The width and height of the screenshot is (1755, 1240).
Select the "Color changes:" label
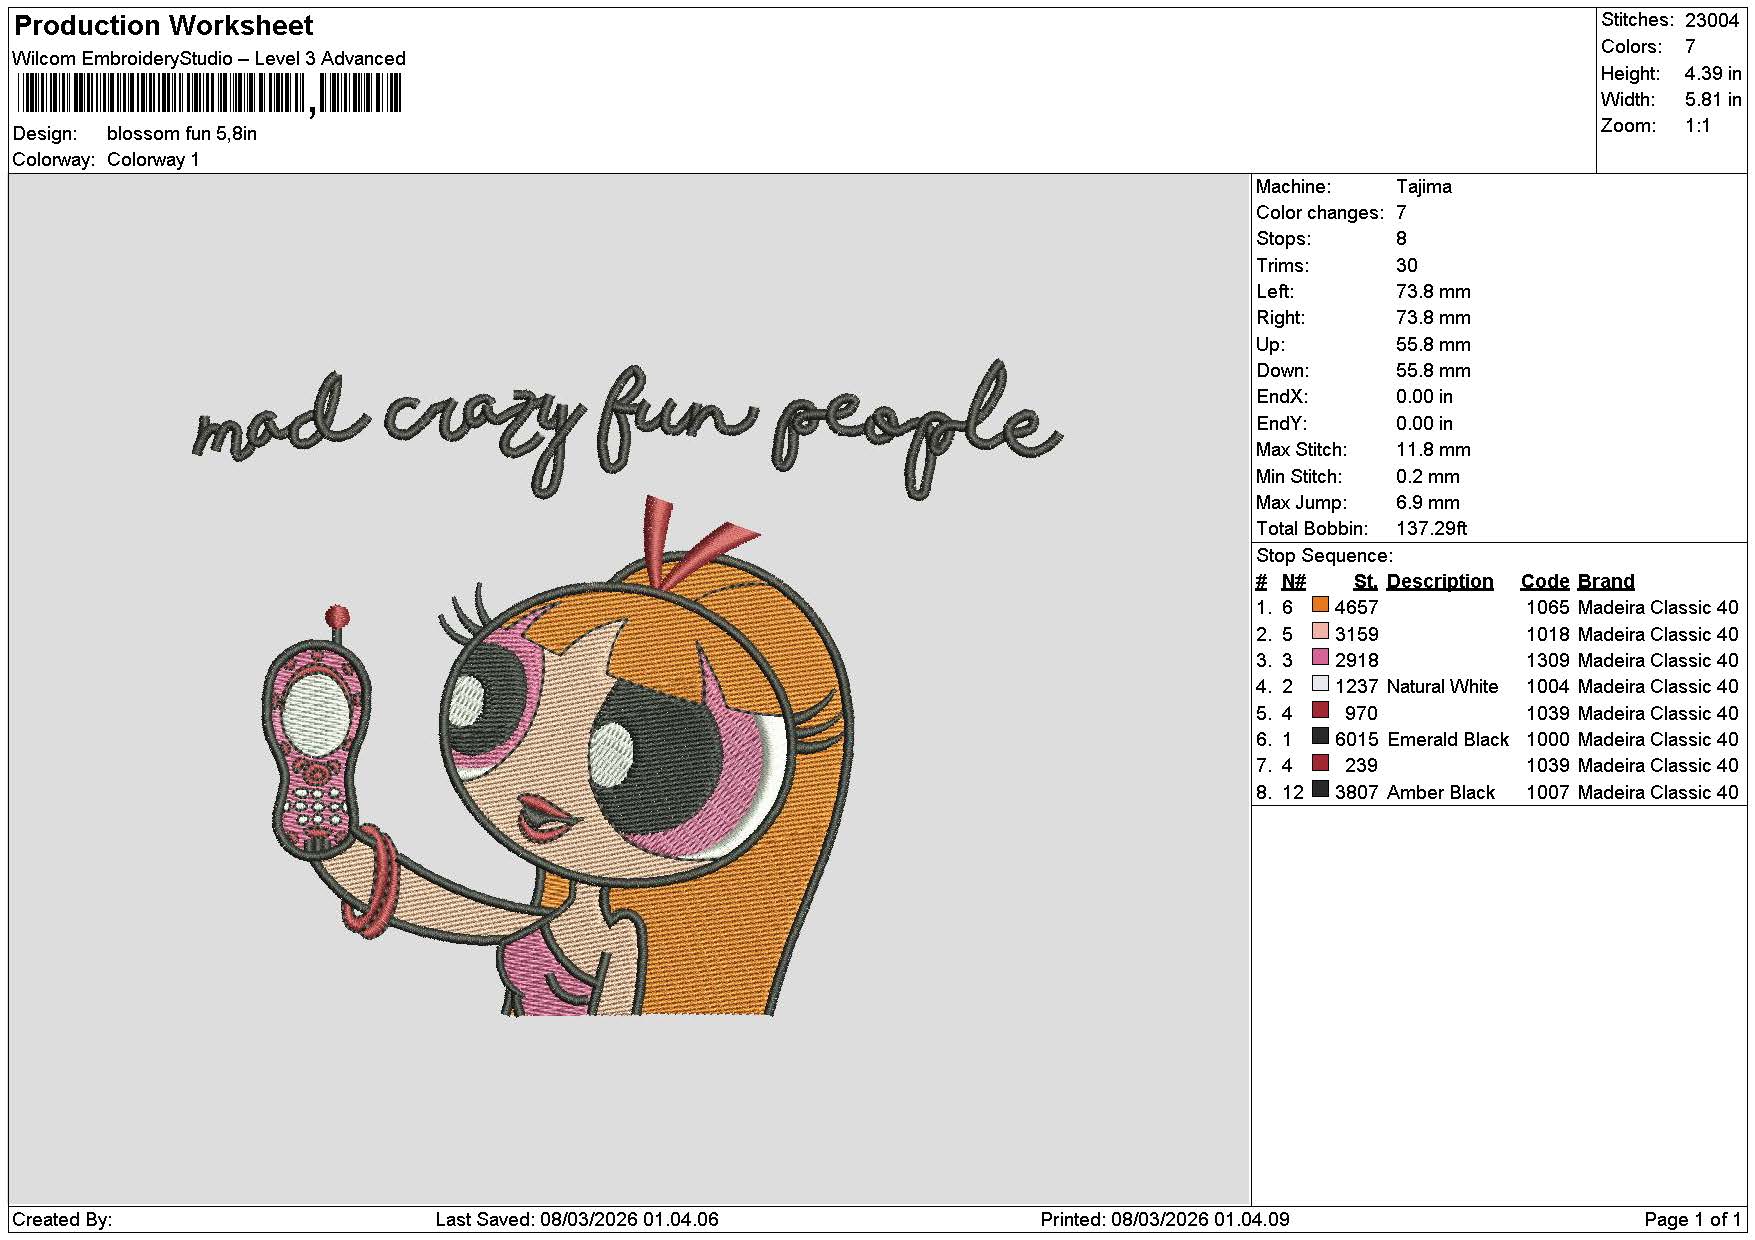click(x=1320, y=213)
